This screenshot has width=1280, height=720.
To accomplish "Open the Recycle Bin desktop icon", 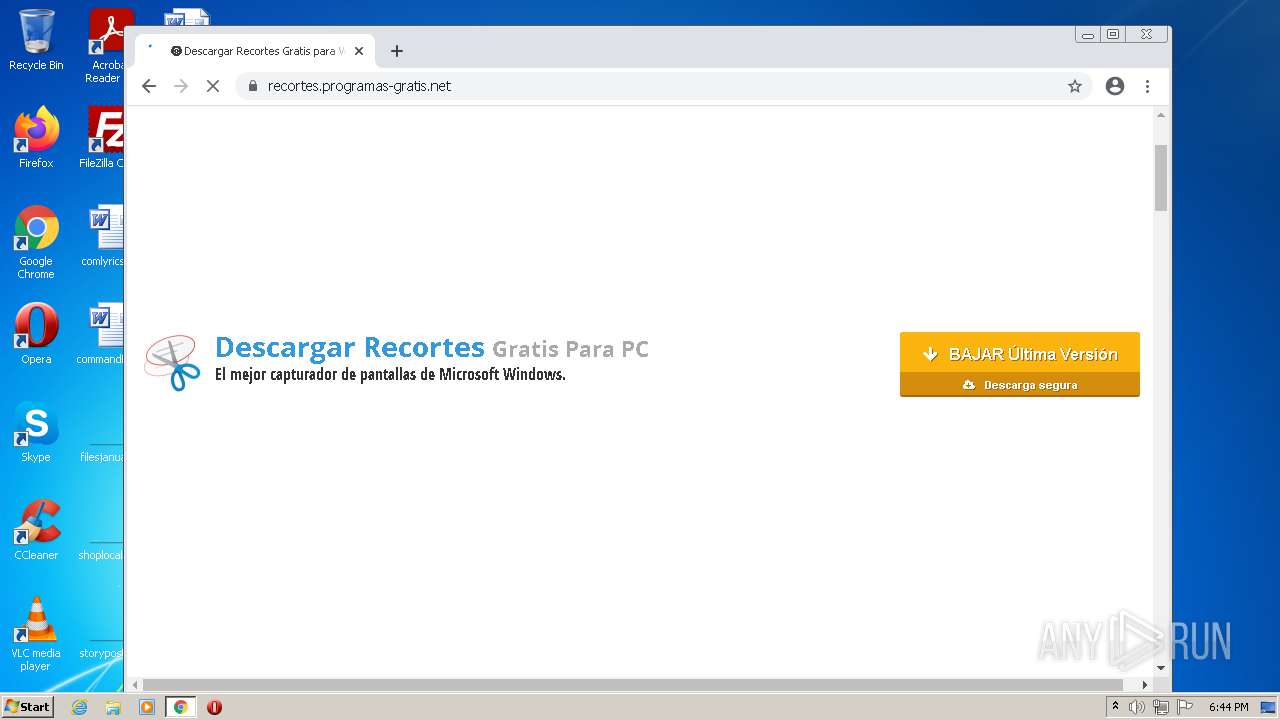I will 36,40.
